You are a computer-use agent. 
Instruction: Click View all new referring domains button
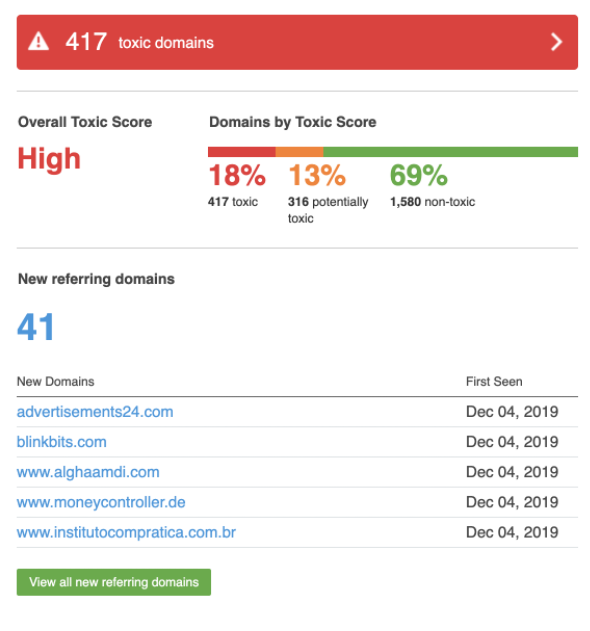click(x=114, y=582)
